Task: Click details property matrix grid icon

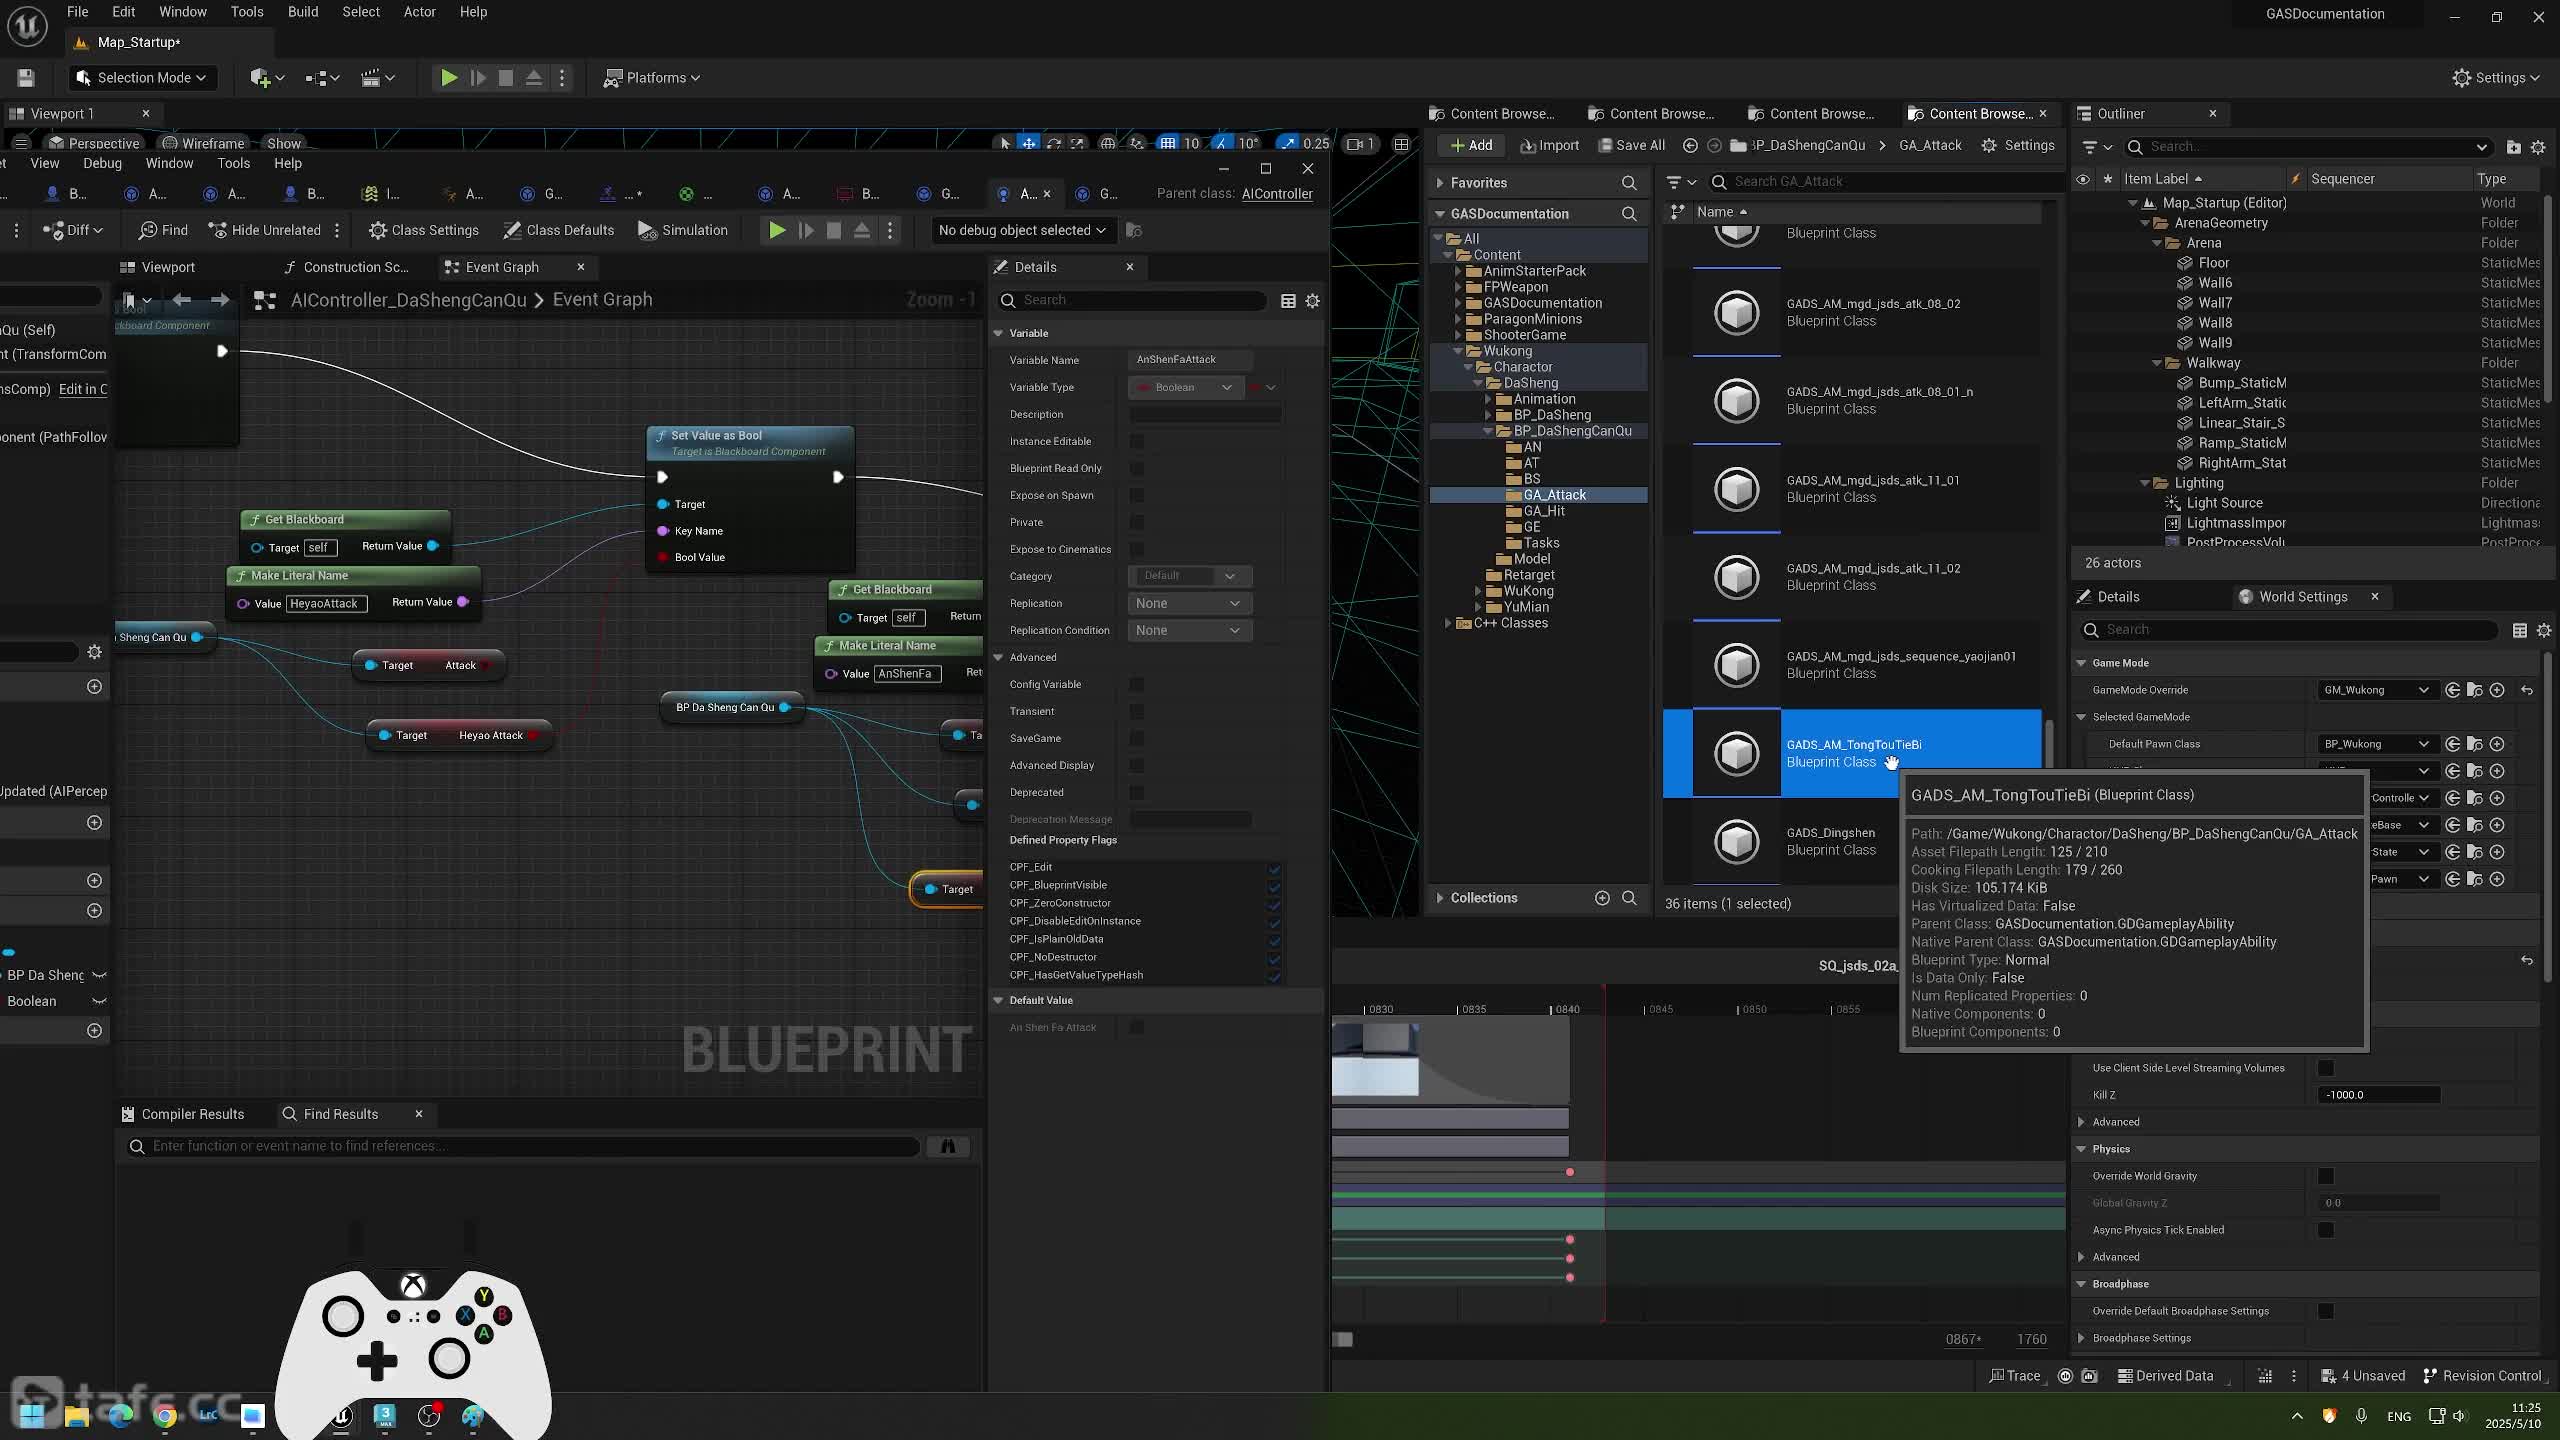Action: coord(1288,301)
